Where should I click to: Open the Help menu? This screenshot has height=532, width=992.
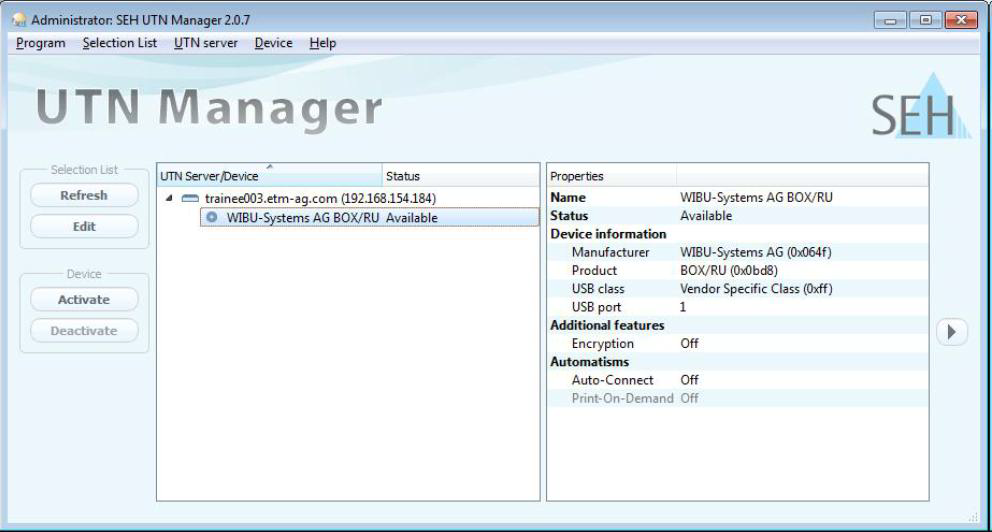323,43
